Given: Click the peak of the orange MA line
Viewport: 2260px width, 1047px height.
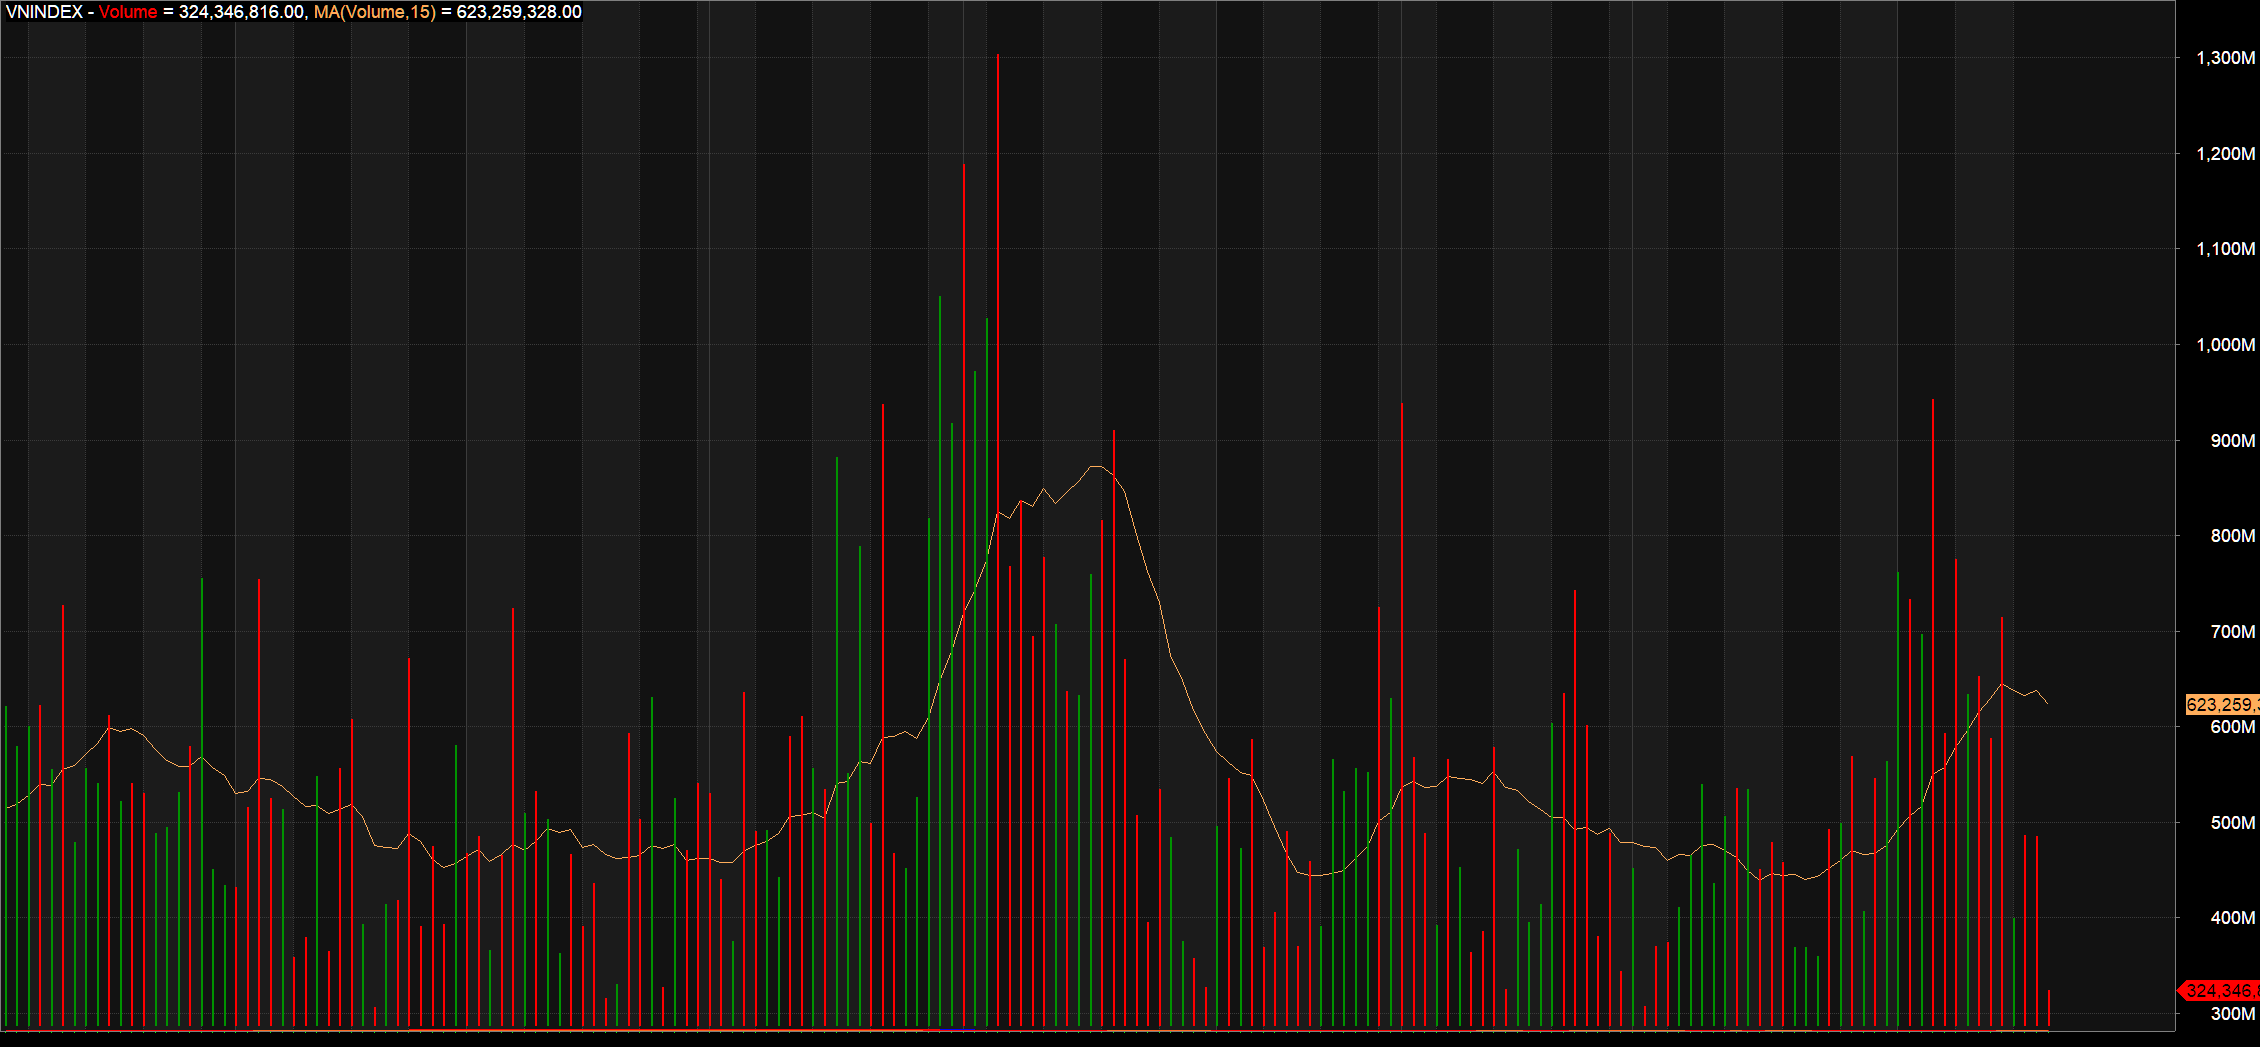Looking at the screenshot, I should (1096, 467).
